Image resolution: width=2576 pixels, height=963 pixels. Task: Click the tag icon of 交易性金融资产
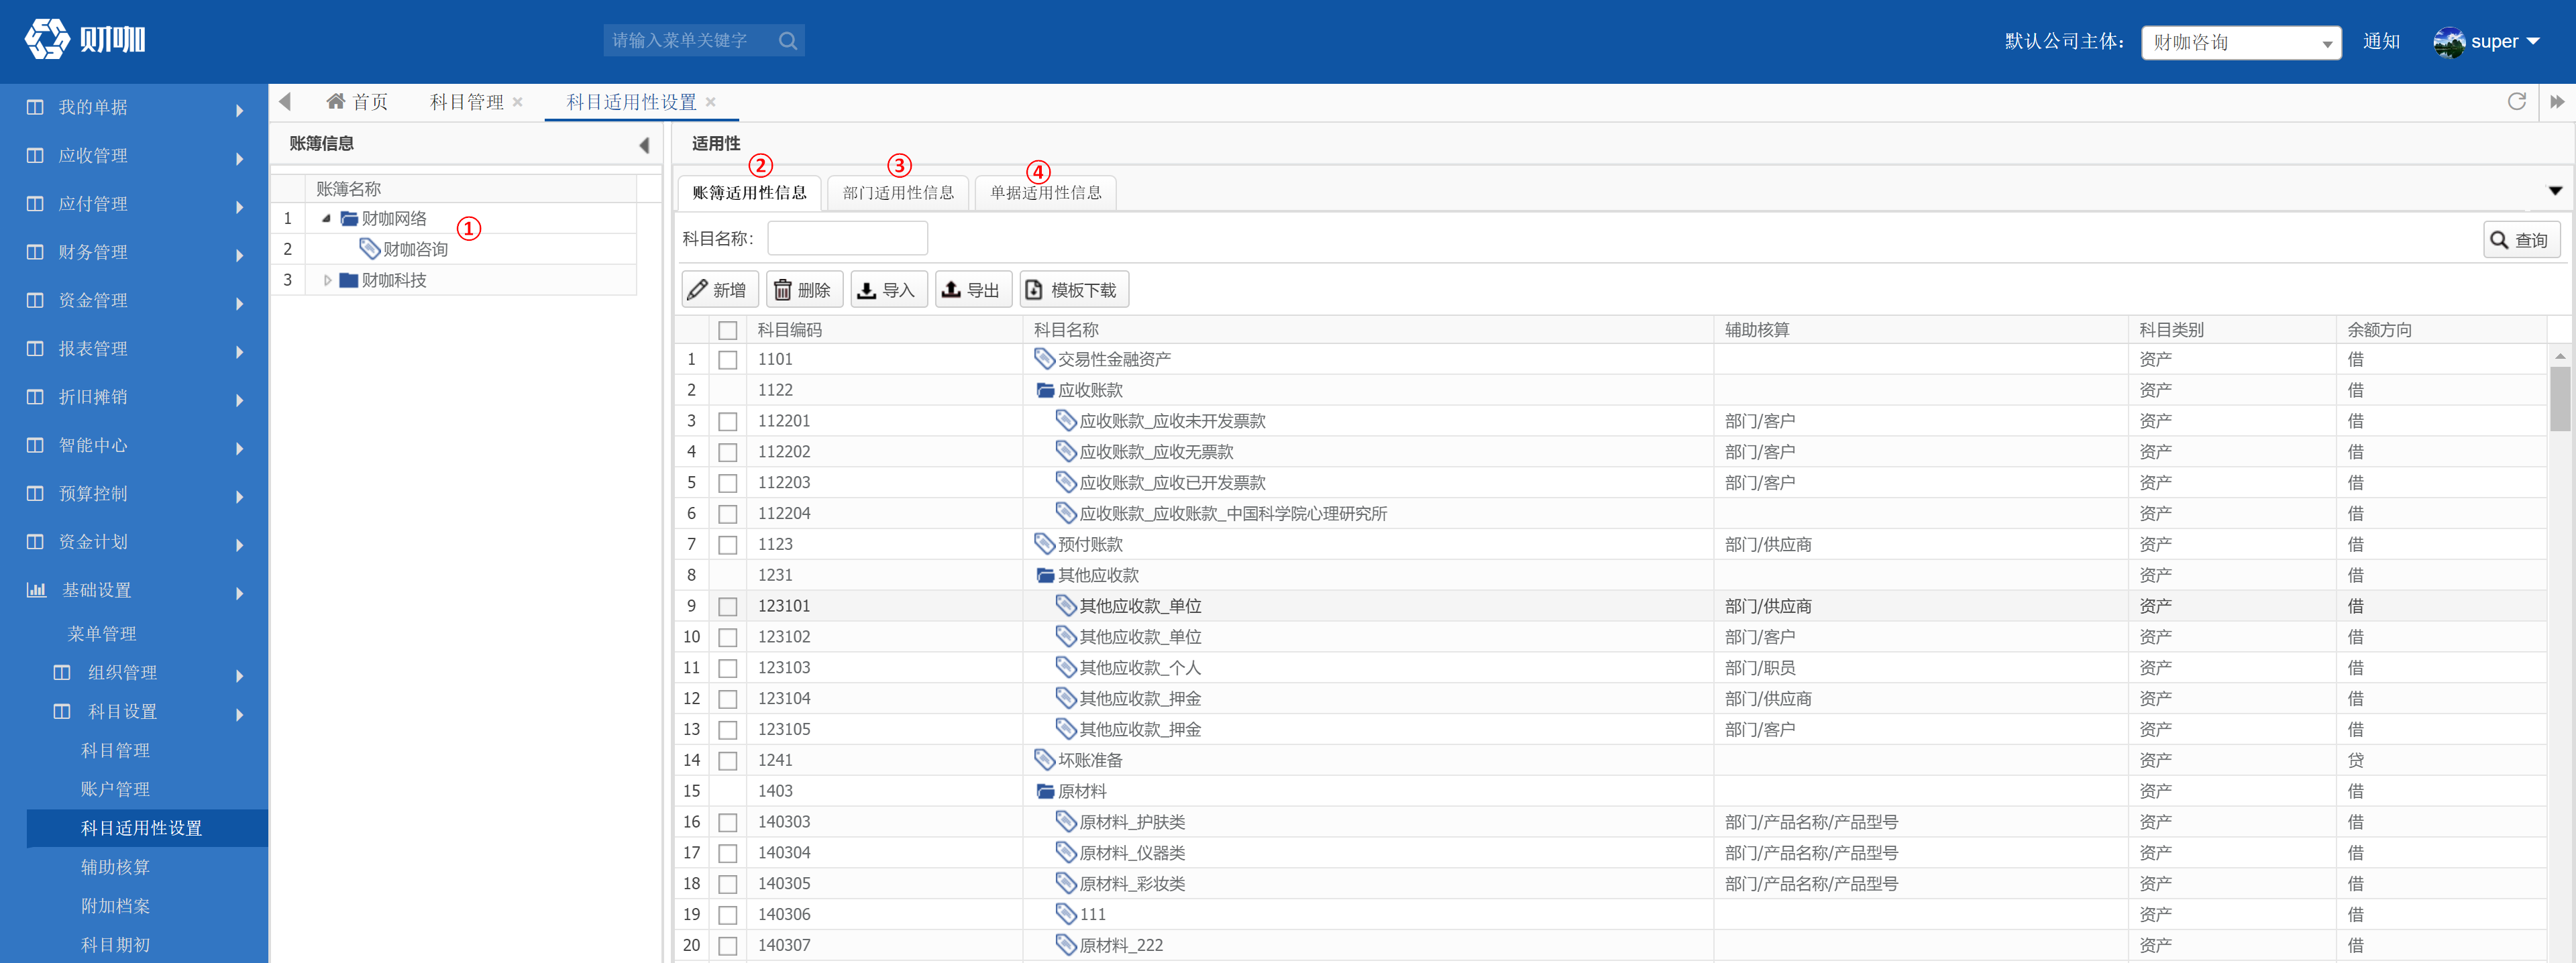coord(1044,358)
